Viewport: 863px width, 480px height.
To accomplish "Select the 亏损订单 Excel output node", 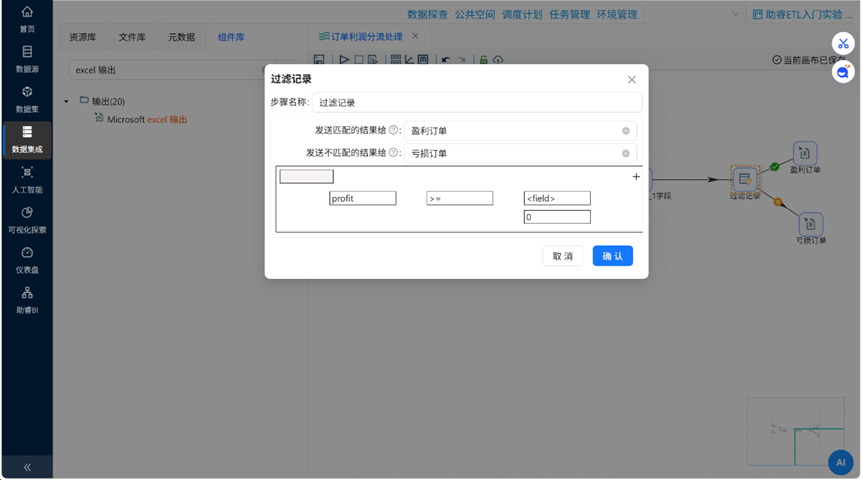I will point(810,224).
